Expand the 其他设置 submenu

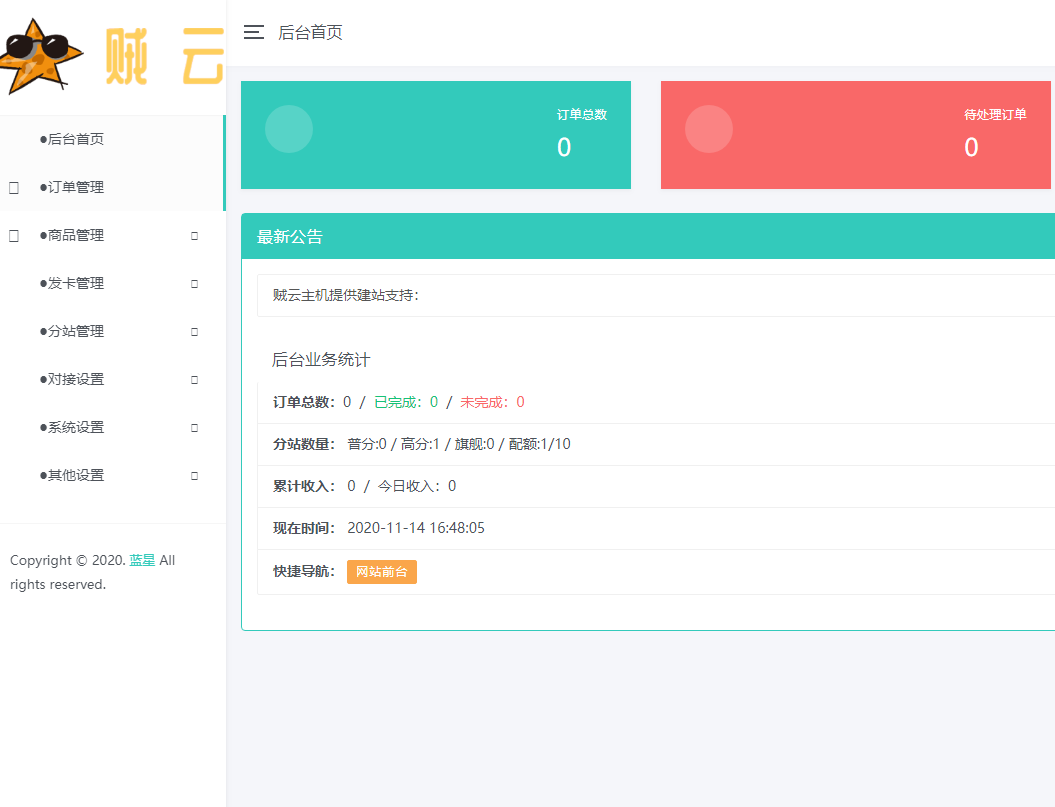[193, 475]
